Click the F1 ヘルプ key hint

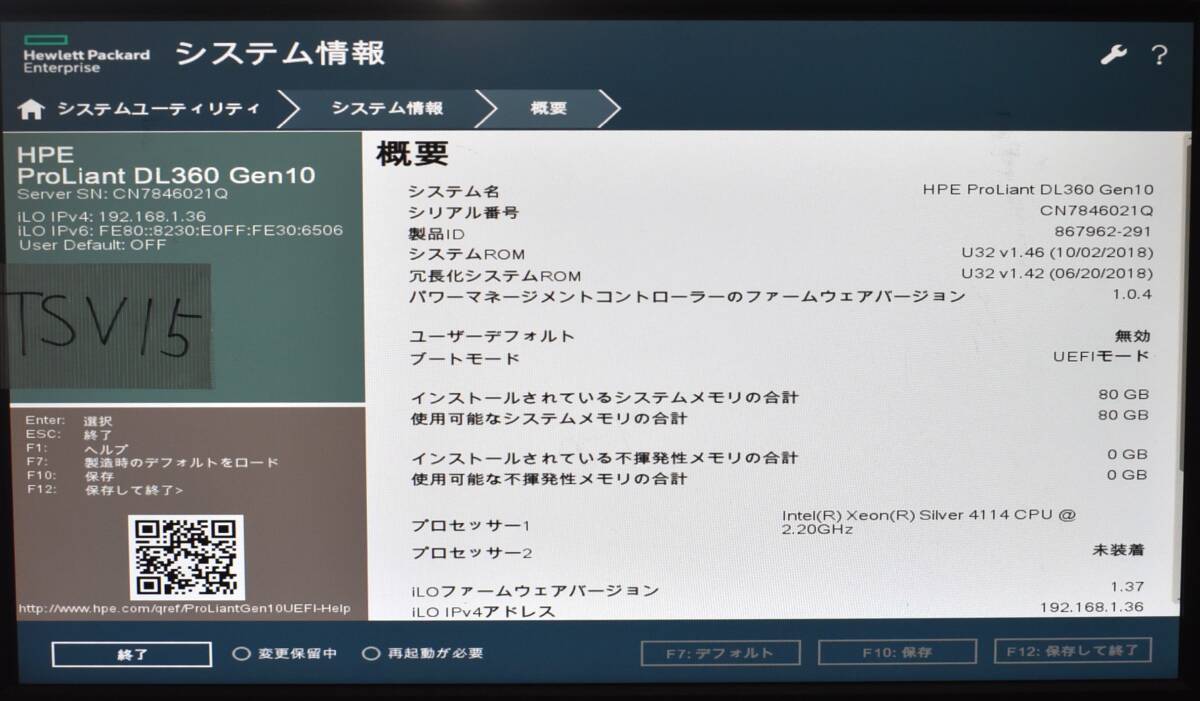[77, 449]
